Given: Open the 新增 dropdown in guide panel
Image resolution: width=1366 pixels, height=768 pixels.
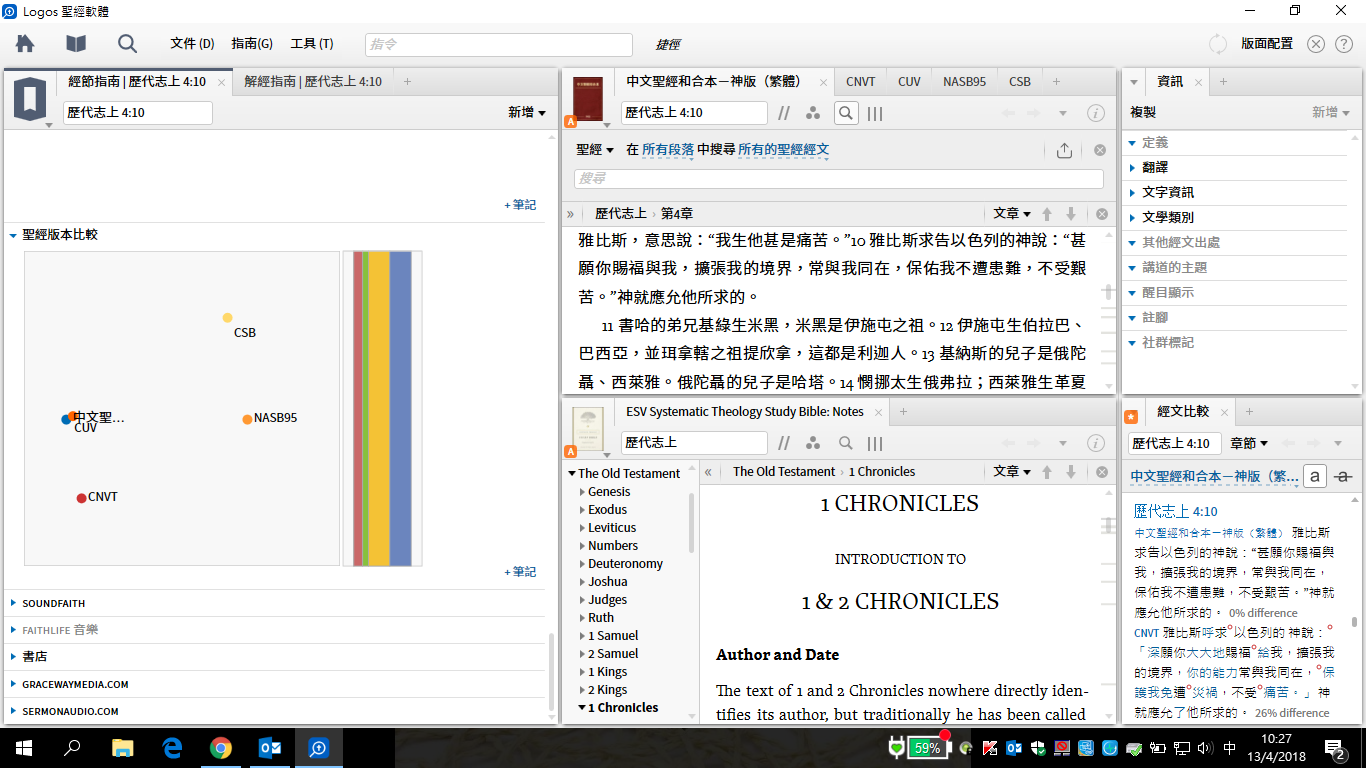Looking at the screenshot, I should coord(527,113).
